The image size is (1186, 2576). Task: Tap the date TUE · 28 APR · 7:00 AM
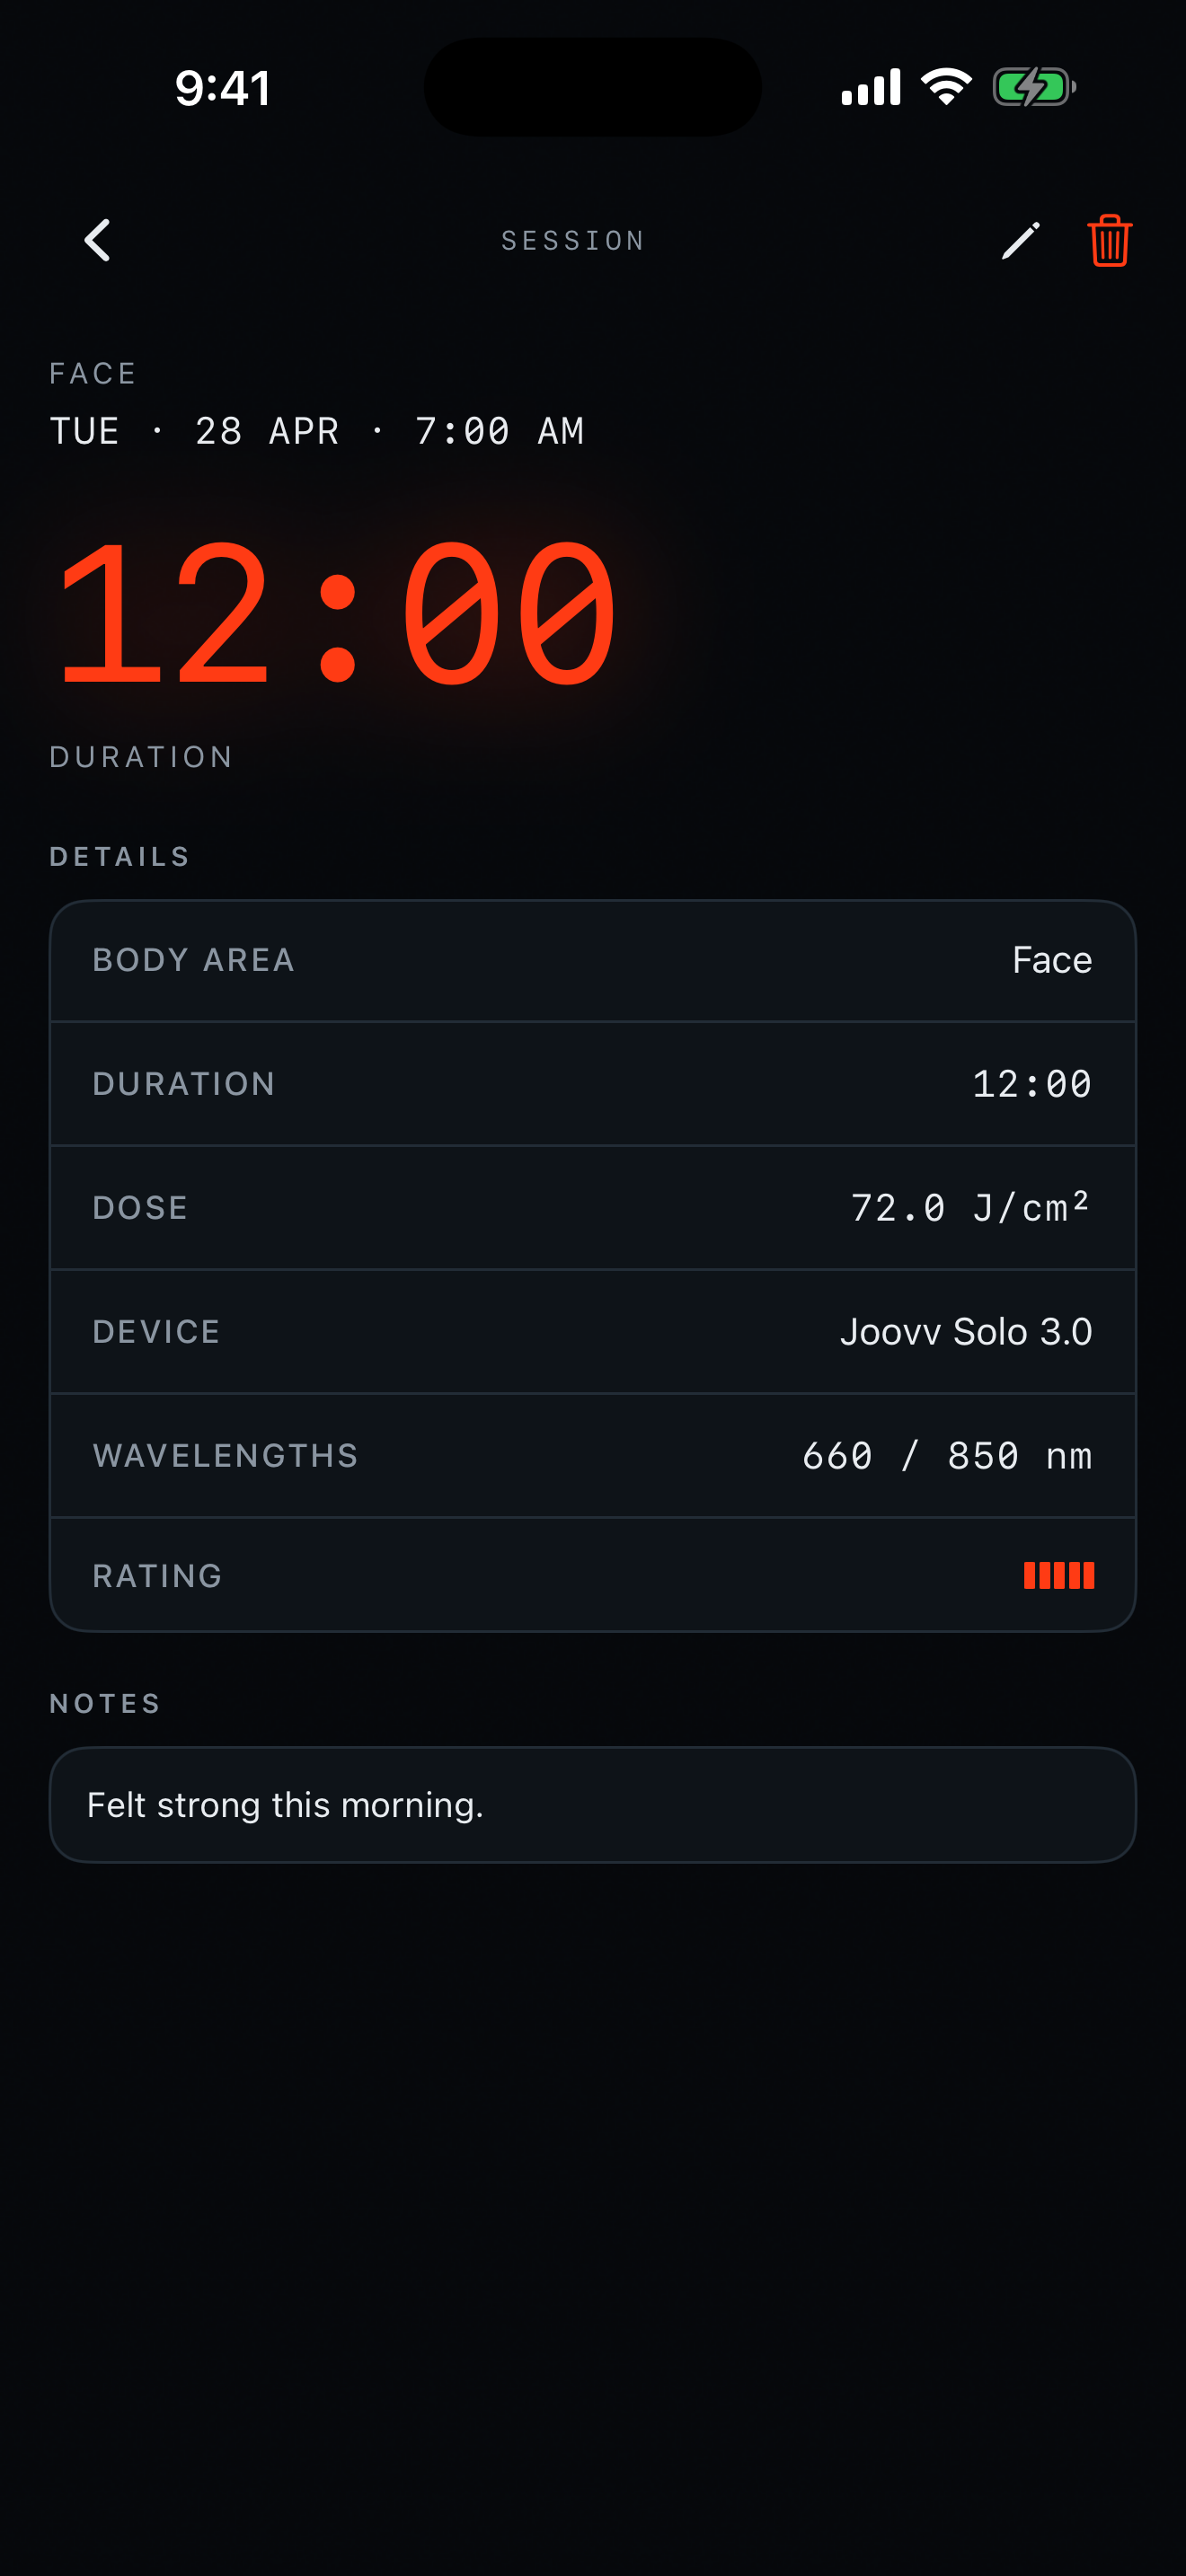[318, 430]
